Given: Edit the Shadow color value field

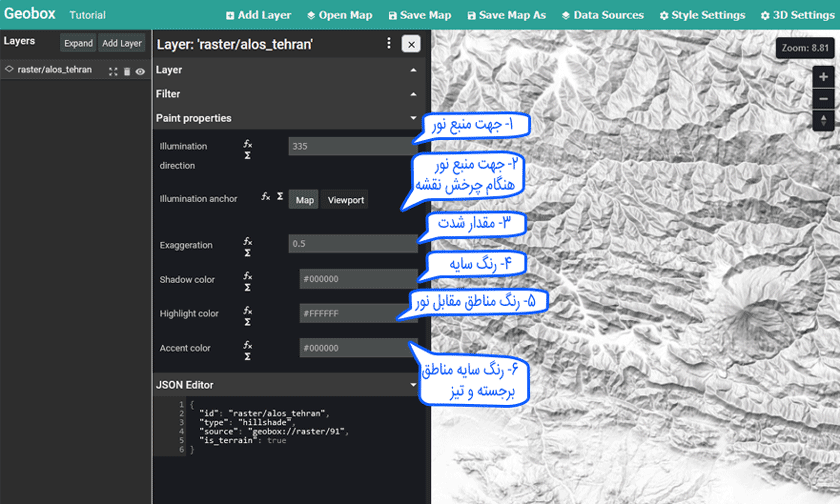Looking at the screenshot, I should coord(357,280).
